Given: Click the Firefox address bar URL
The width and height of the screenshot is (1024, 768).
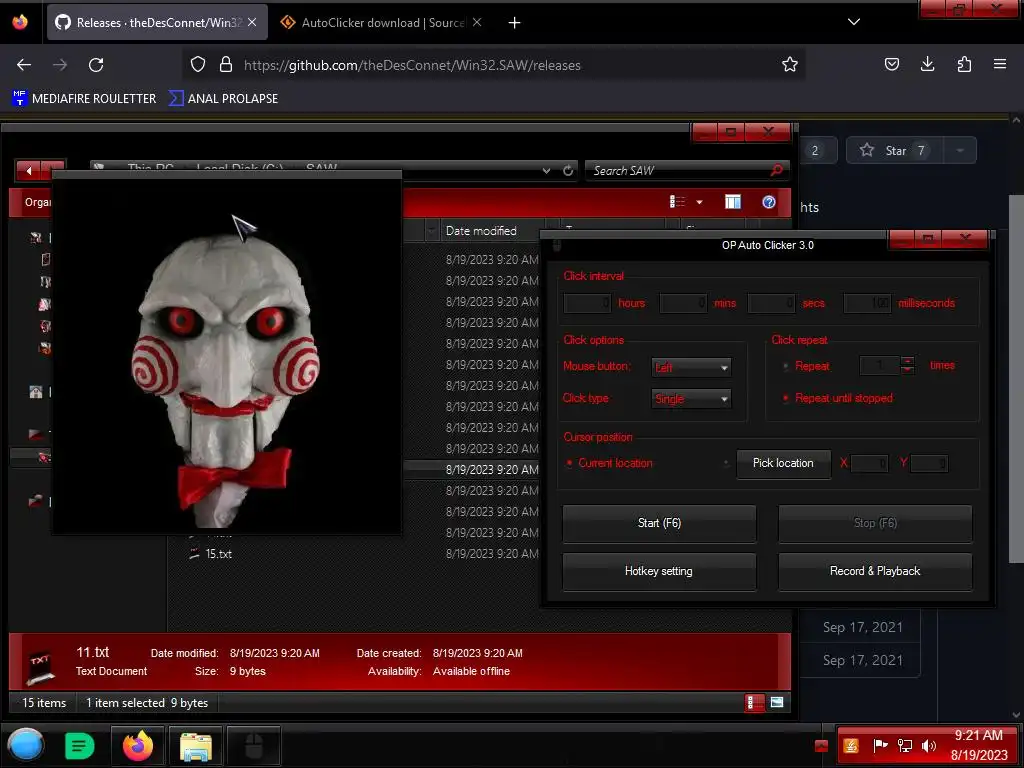Looking at the screenshot, I should coord(412,65).
